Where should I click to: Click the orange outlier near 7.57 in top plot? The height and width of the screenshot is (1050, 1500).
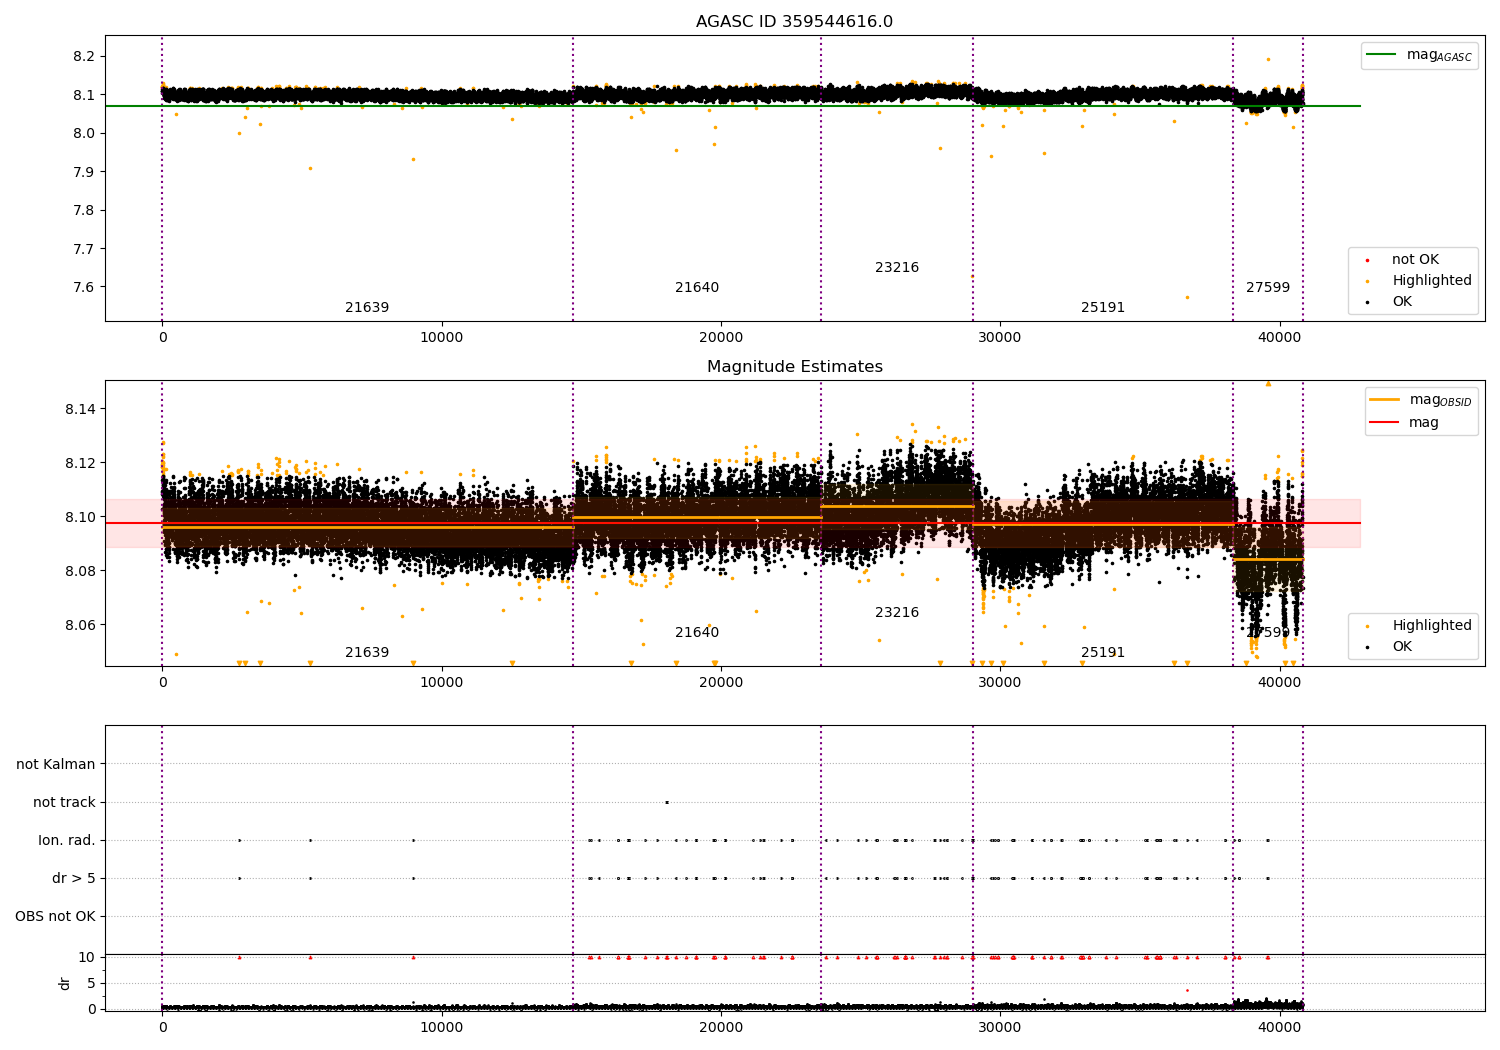click(1187, 297)
